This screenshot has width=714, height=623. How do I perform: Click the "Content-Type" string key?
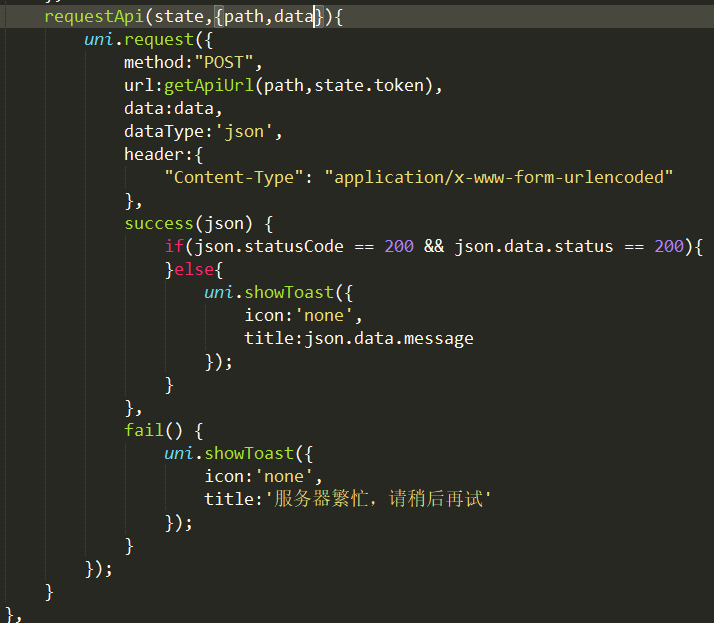pos(234,177)
